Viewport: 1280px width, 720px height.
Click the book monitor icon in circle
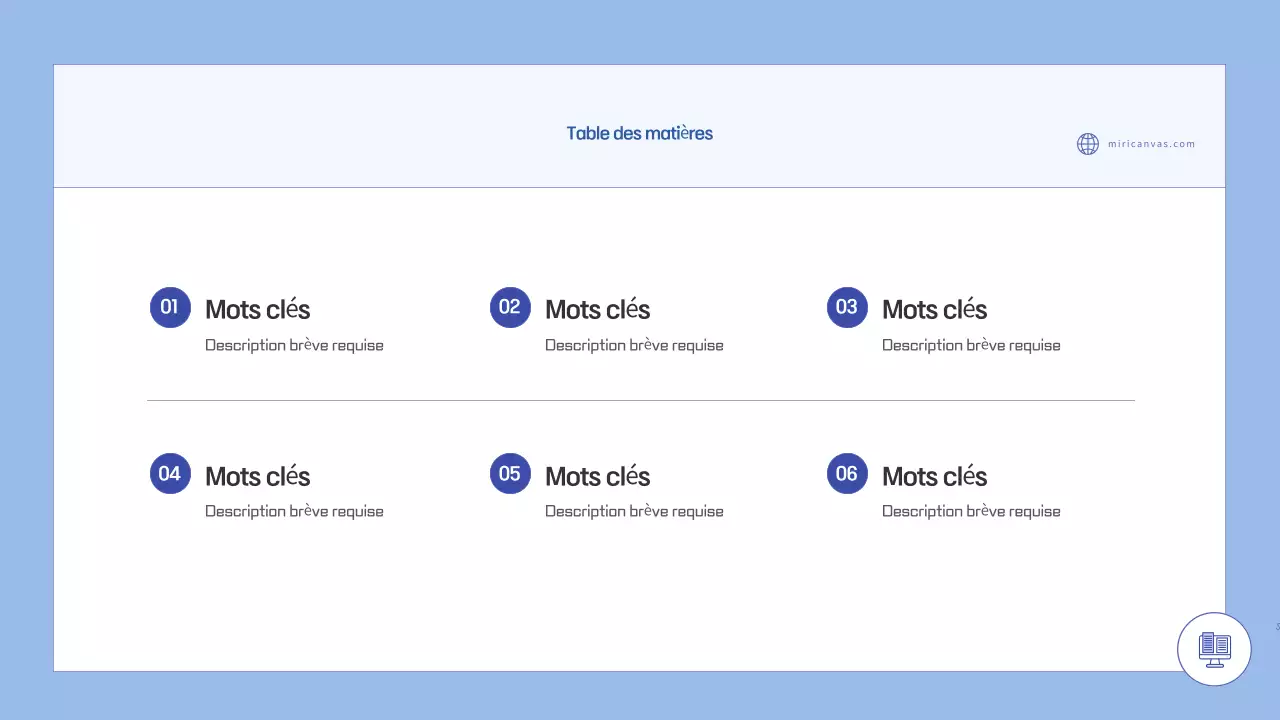1214,649
